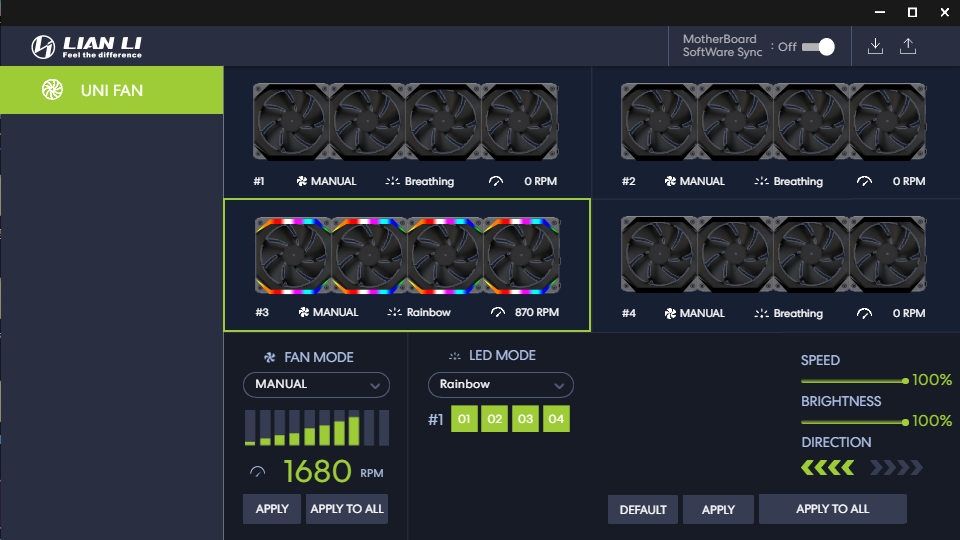Click the download/import profile icon
The image size is (960, 540).
(x=876, y=47)
